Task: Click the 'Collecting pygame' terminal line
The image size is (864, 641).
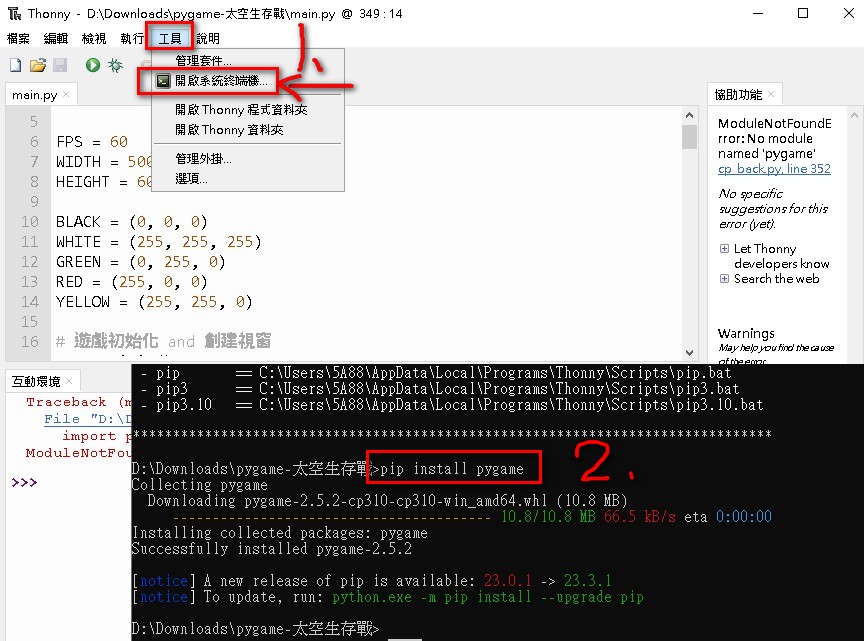Action: click(200, 485)
